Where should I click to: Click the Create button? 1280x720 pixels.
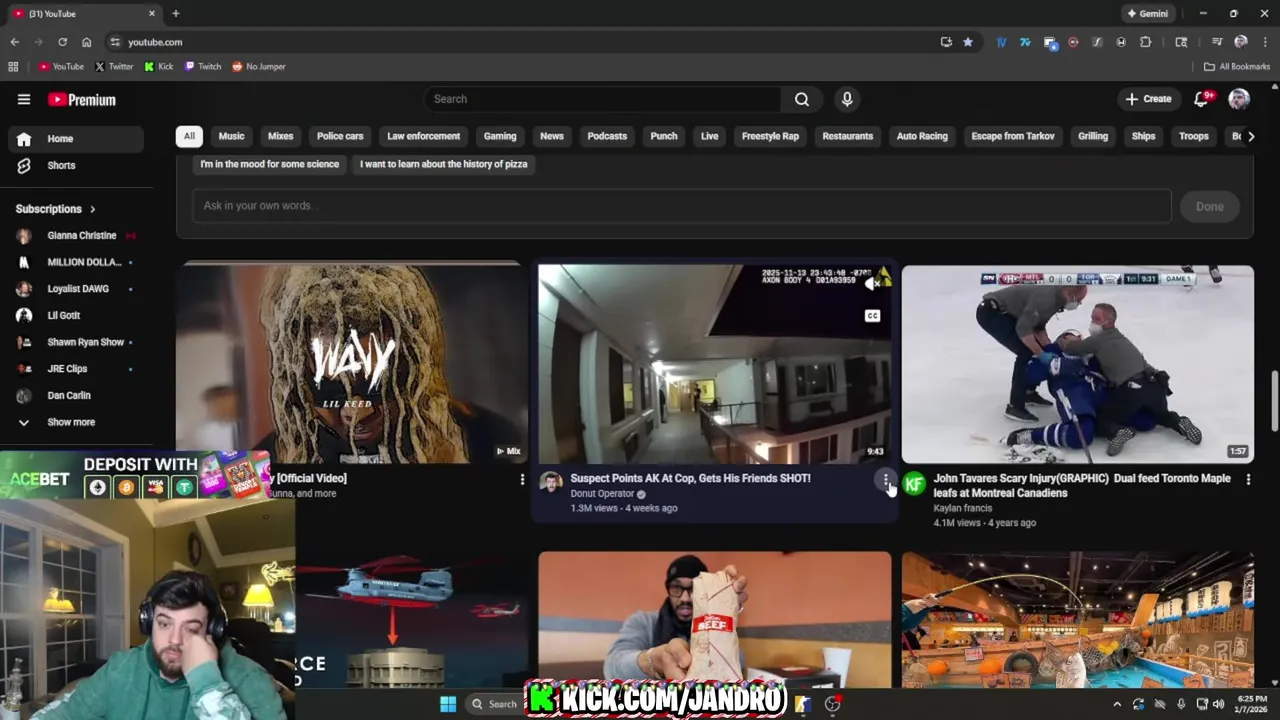pos(1148,99)
